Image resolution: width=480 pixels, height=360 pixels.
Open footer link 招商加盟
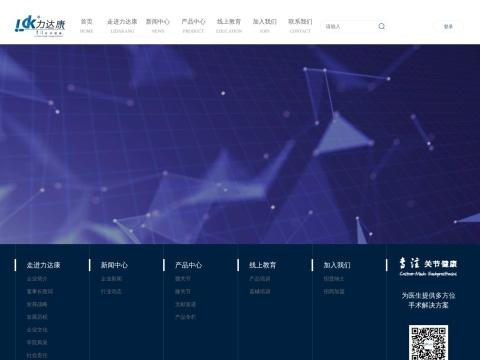coord(334,292)
